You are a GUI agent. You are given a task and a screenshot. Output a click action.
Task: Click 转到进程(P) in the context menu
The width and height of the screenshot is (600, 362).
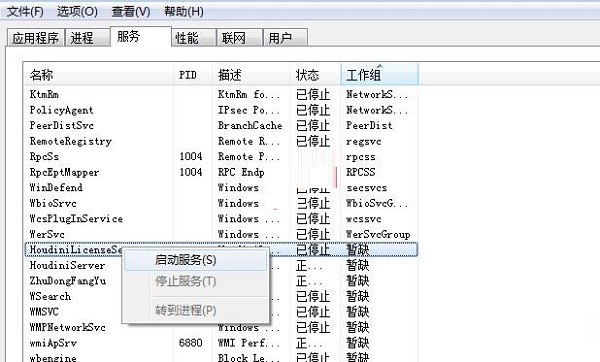pyautogui.click(x=196, y=310)
